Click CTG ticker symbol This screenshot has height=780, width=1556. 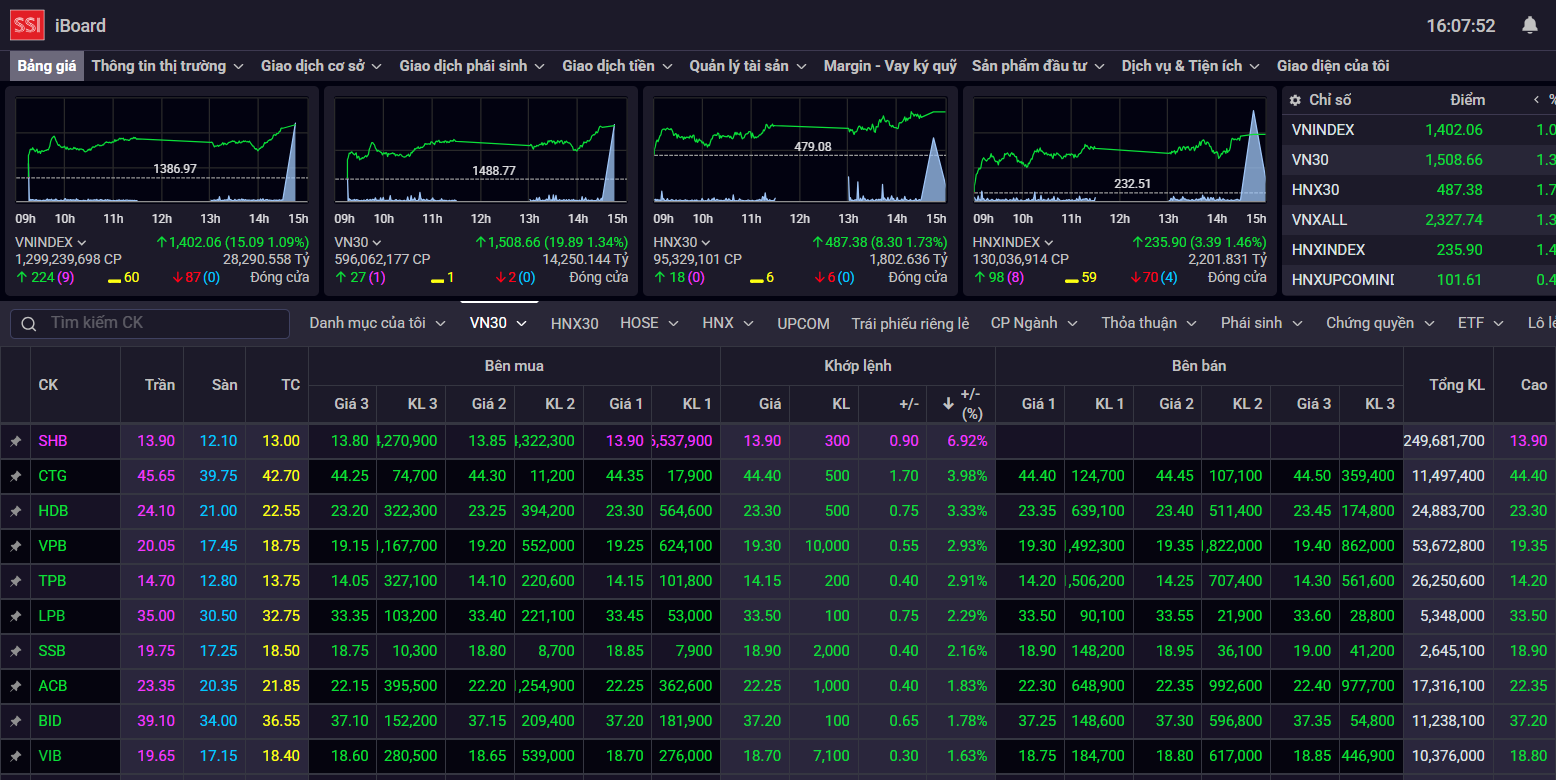(53, 476)
